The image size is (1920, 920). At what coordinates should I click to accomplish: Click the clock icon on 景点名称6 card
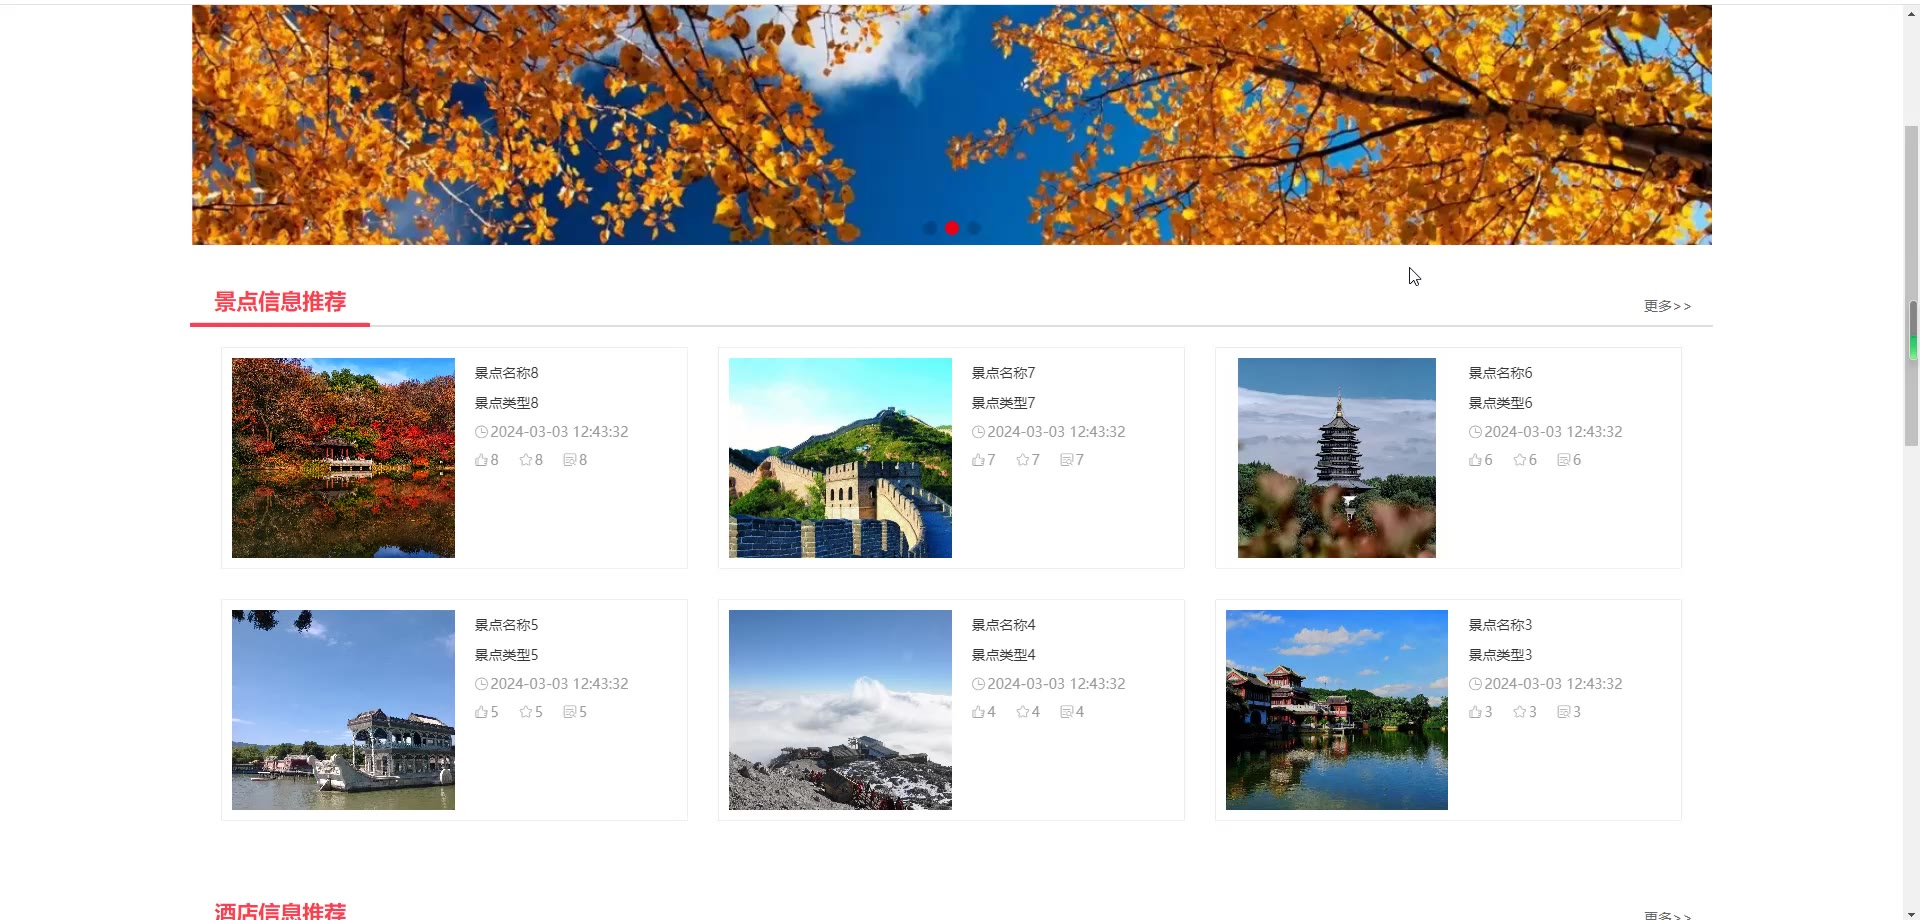pos(1475,432)
